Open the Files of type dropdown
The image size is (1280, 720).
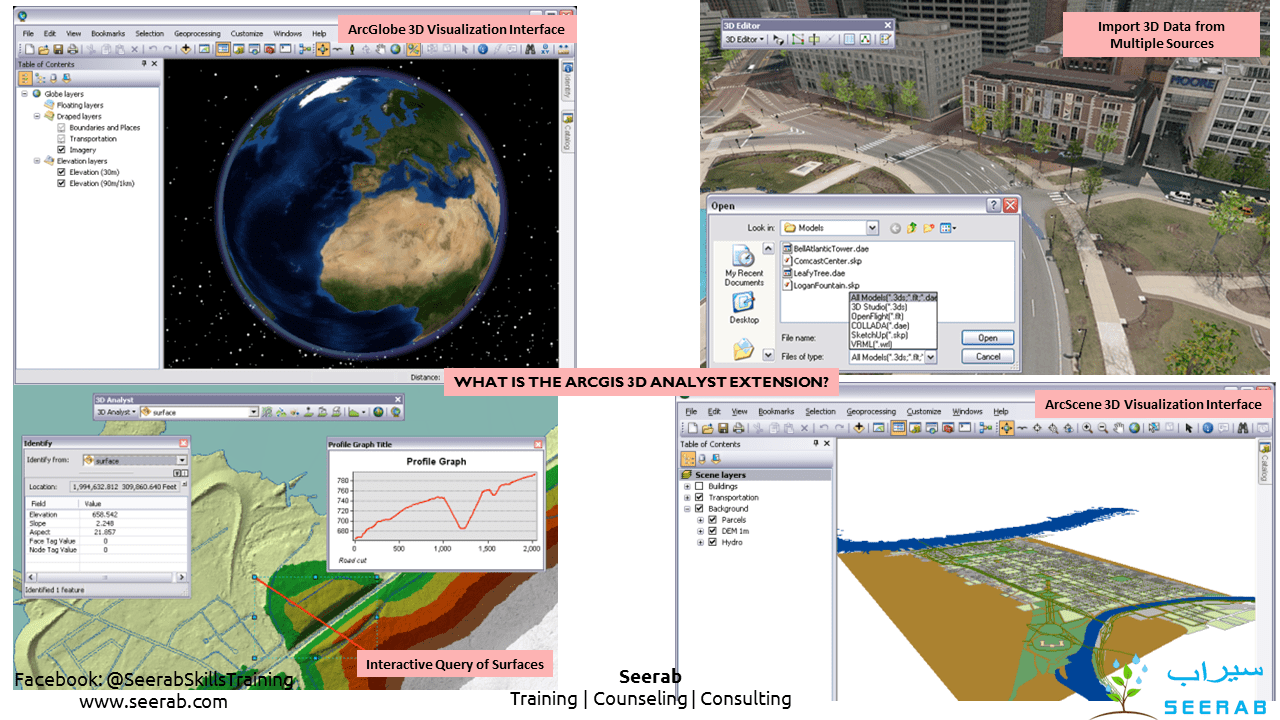(x=930, y=357)
